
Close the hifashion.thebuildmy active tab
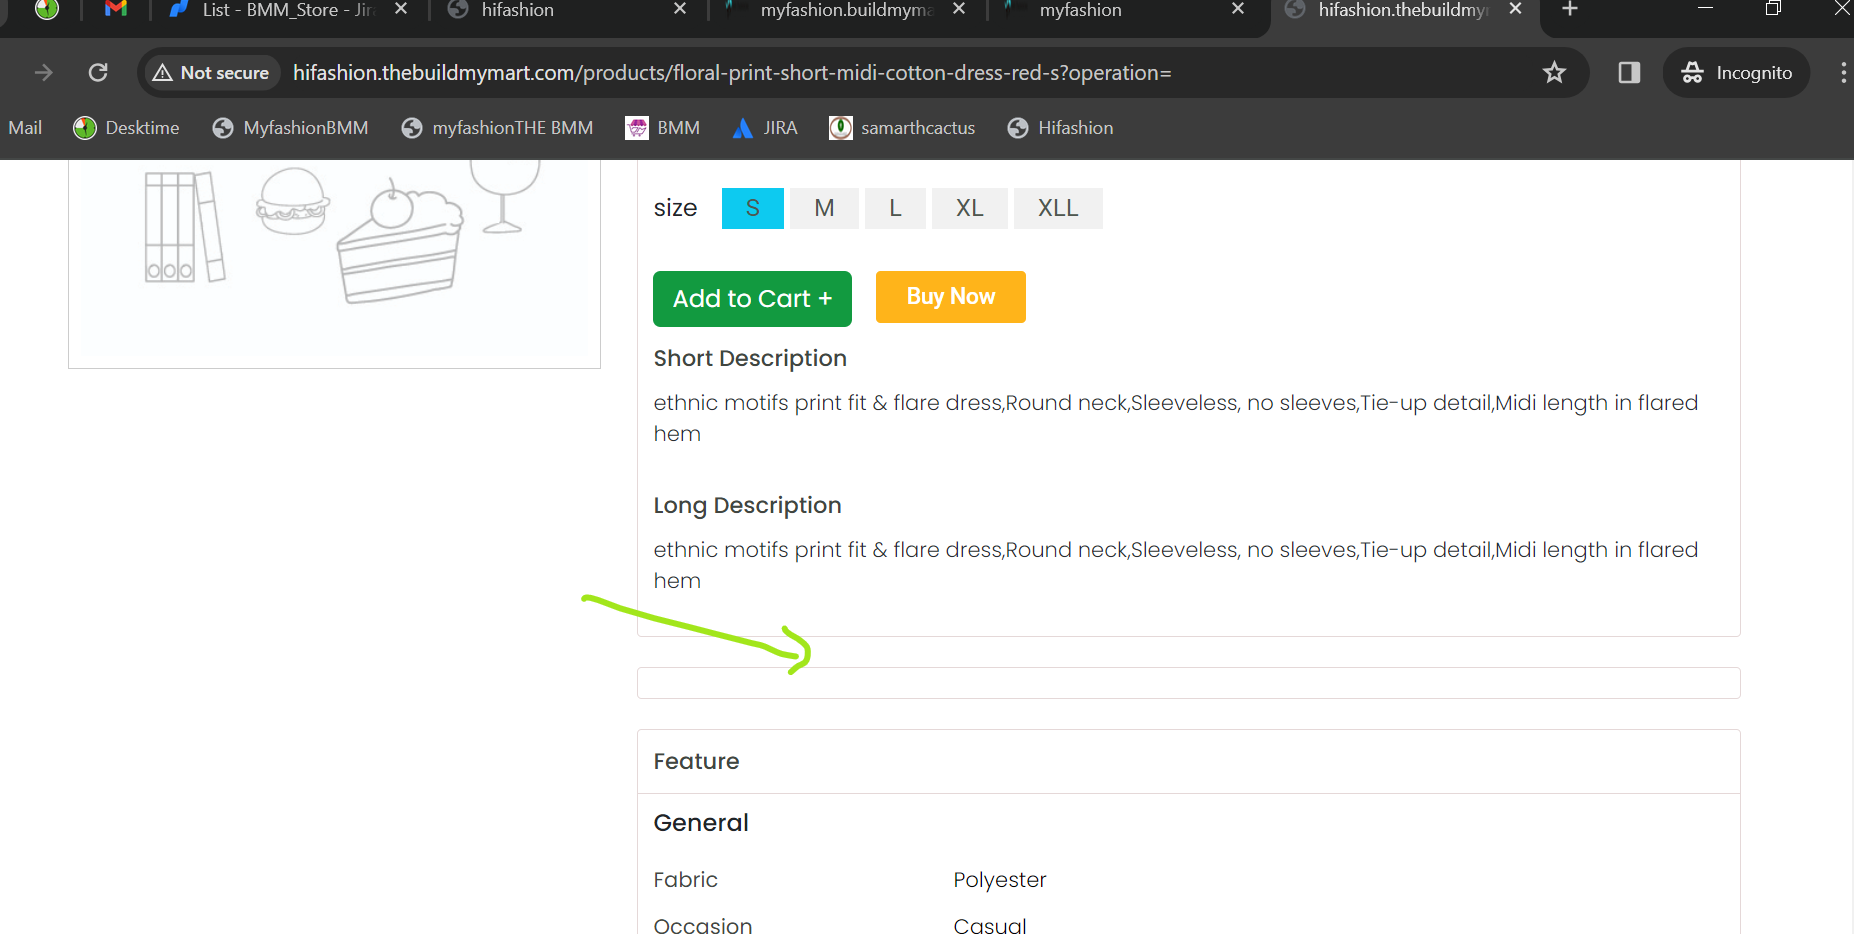(1515, 9)
